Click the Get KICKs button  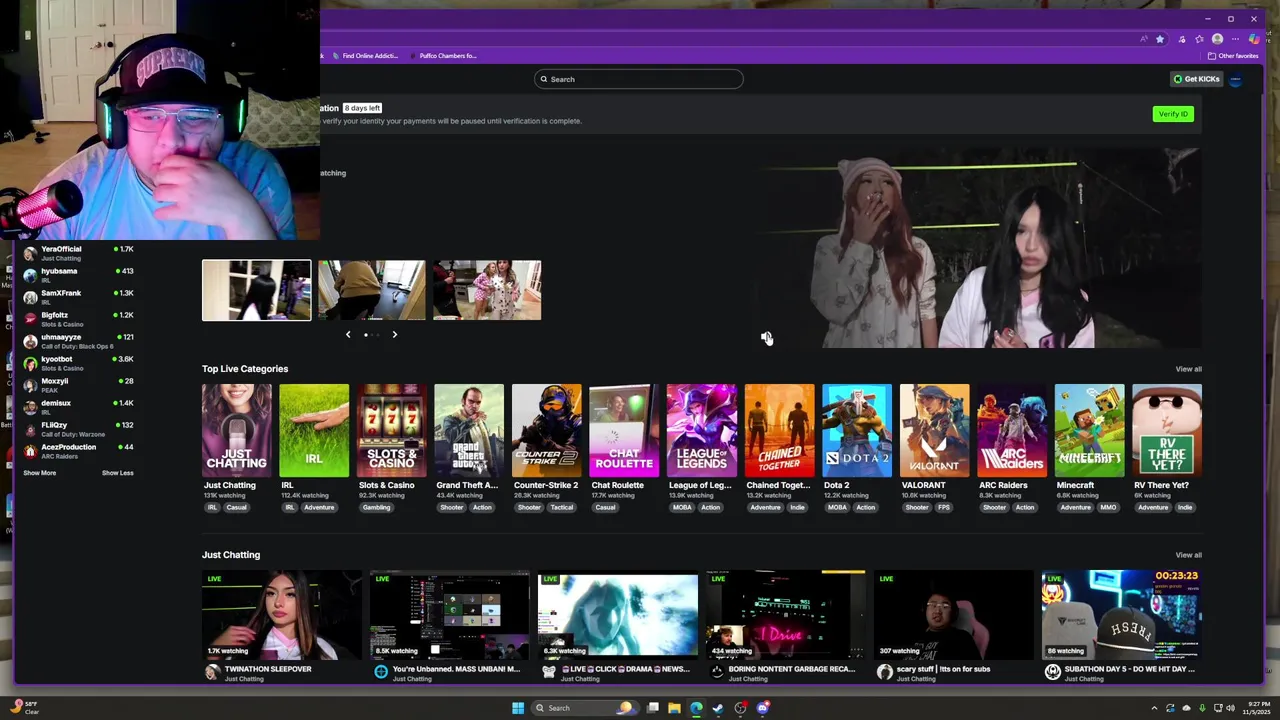coord(1196,79)
